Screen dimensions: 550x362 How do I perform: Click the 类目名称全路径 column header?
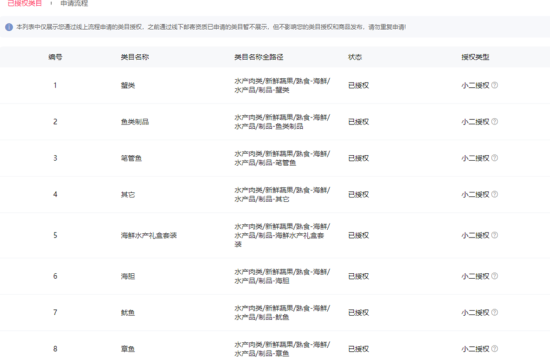point(259,57)
